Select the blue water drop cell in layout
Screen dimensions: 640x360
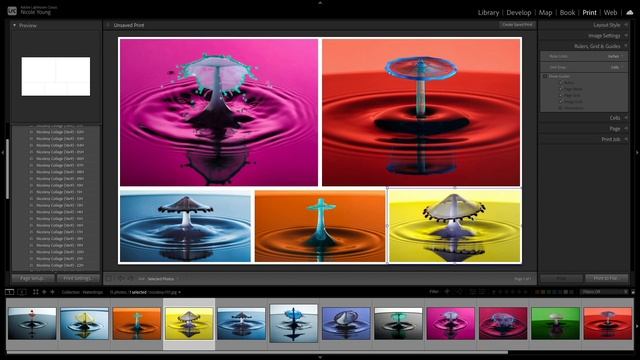(185, 226)
